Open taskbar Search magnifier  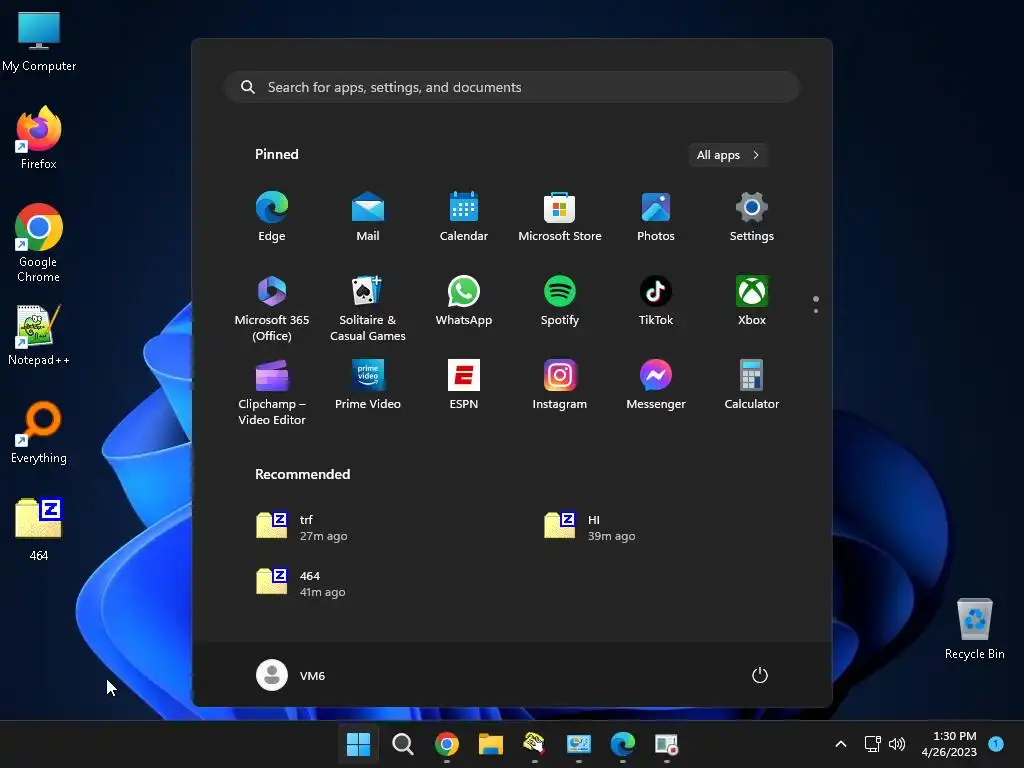click(x=402, y=744)
